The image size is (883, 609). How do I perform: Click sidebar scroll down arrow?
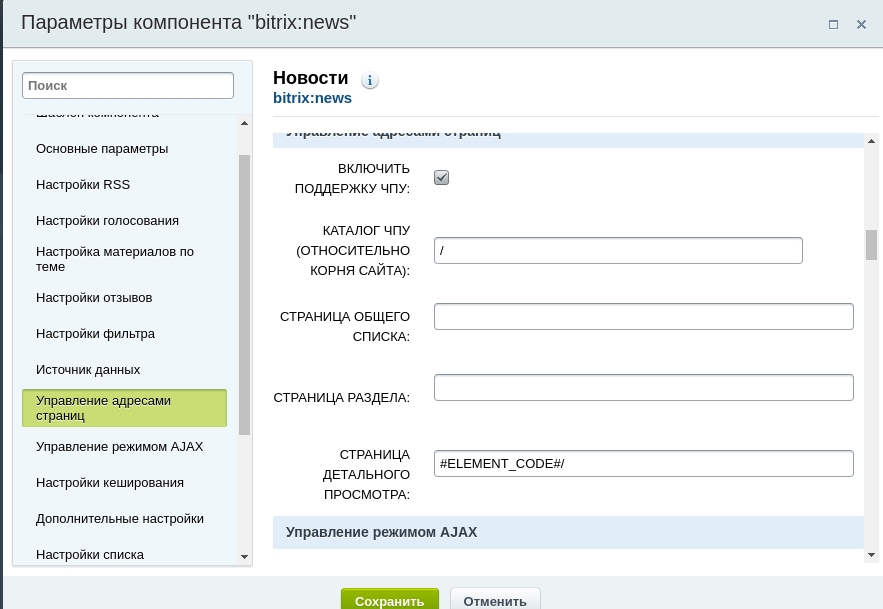pyautogui.click(x=244, y=557)
